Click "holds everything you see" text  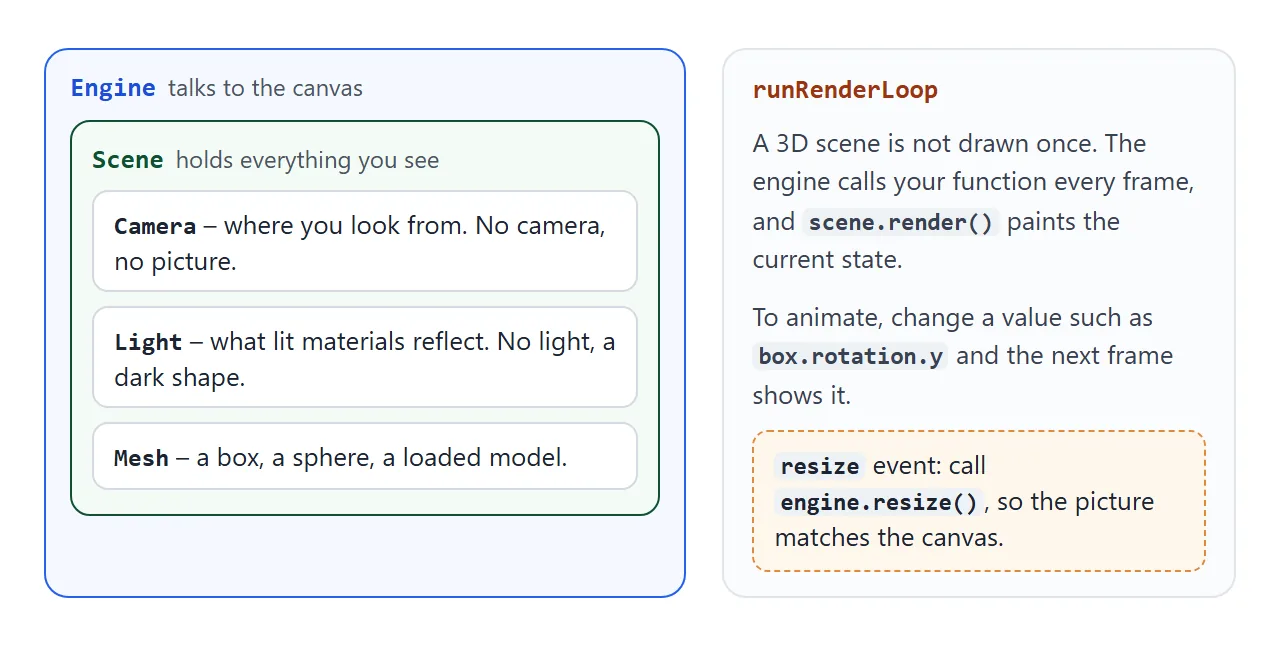[x=307, y=160]
